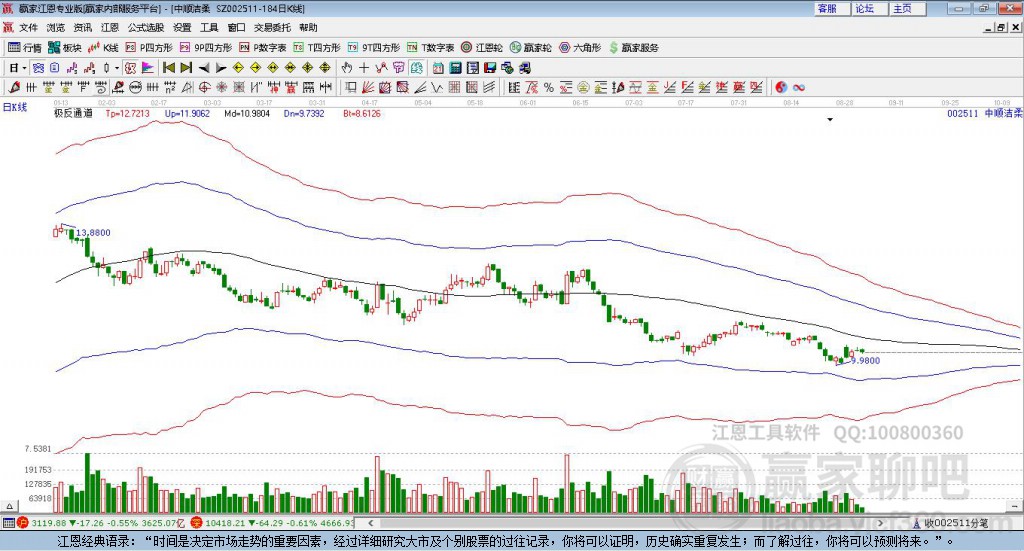The image size is (1024, 551).
Task: Click the 客服 customer service button
Action: [831, 8]
